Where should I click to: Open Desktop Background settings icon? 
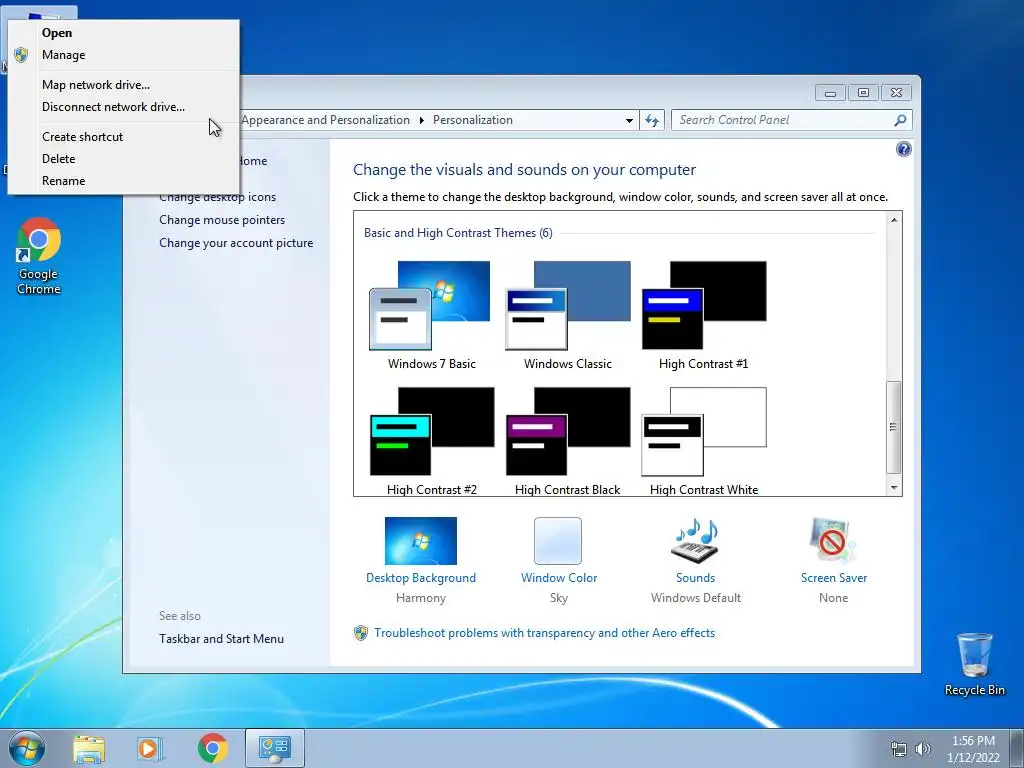pyautogui.click(x=421, y=541)
